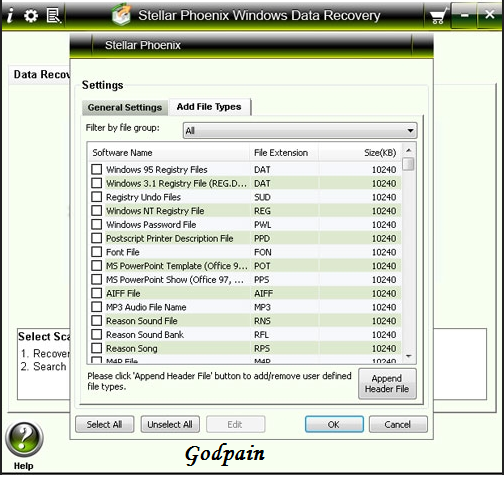Click the MP3 extension cell
The image size is (504, 479).
coord(262,307)
